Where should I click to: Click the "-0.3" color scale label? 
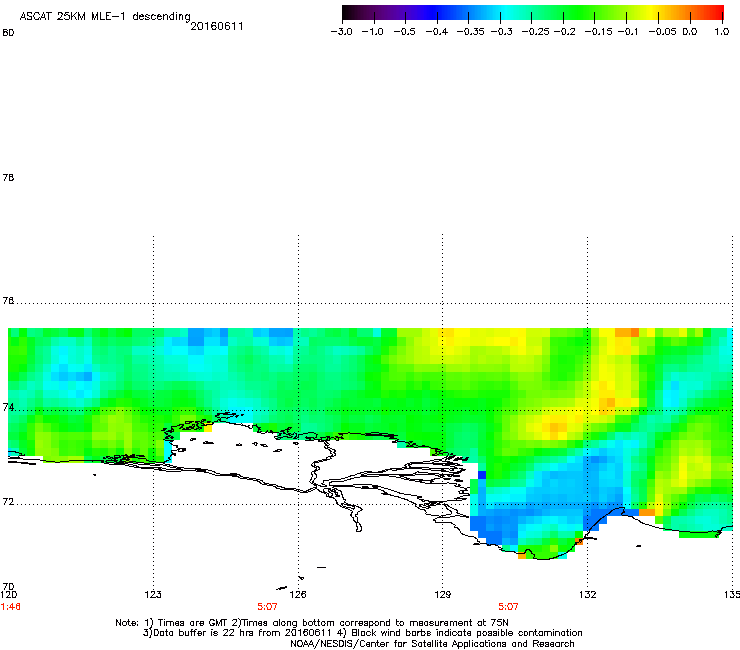[x=502, y=32]
